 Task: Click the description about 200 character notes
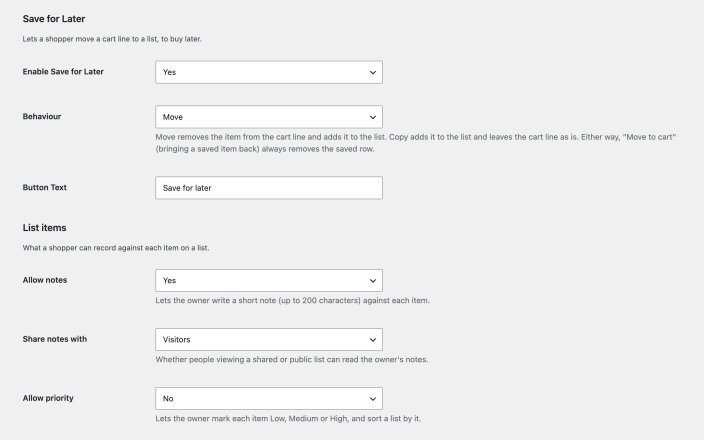tap(292, 300)
